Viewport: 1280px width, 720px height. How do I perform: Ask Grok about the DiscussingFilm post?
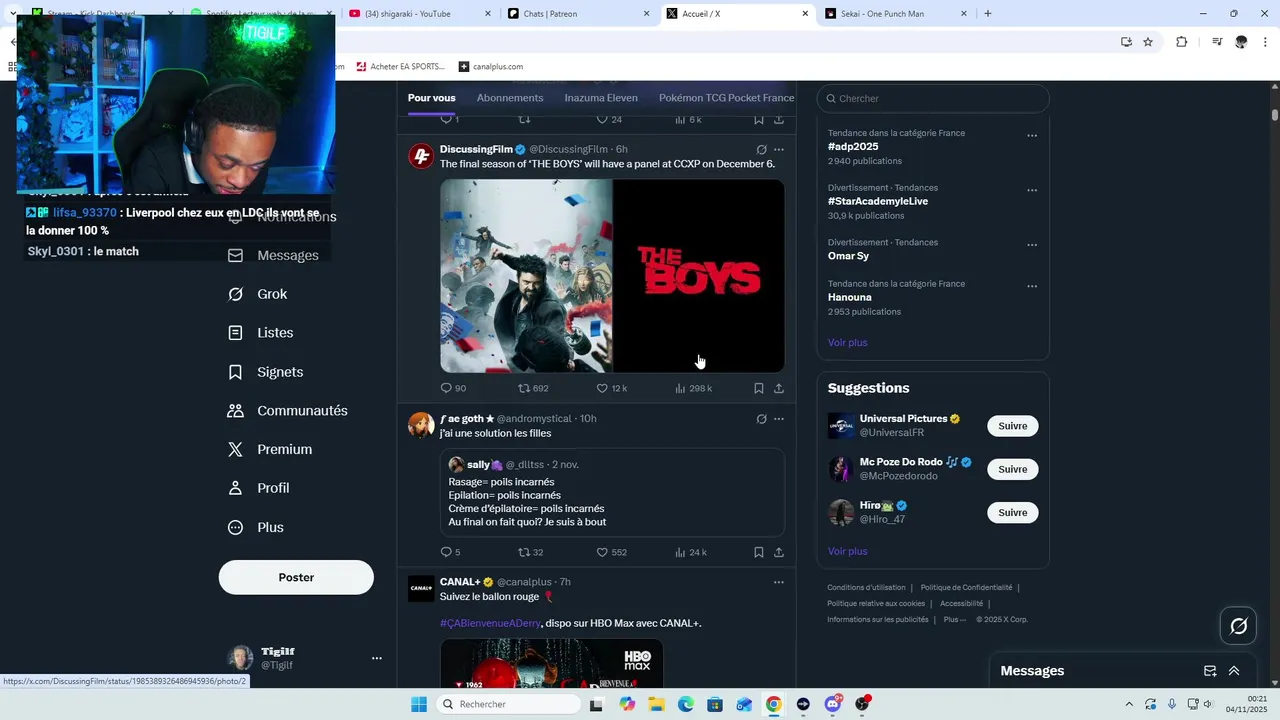point(761,150)
